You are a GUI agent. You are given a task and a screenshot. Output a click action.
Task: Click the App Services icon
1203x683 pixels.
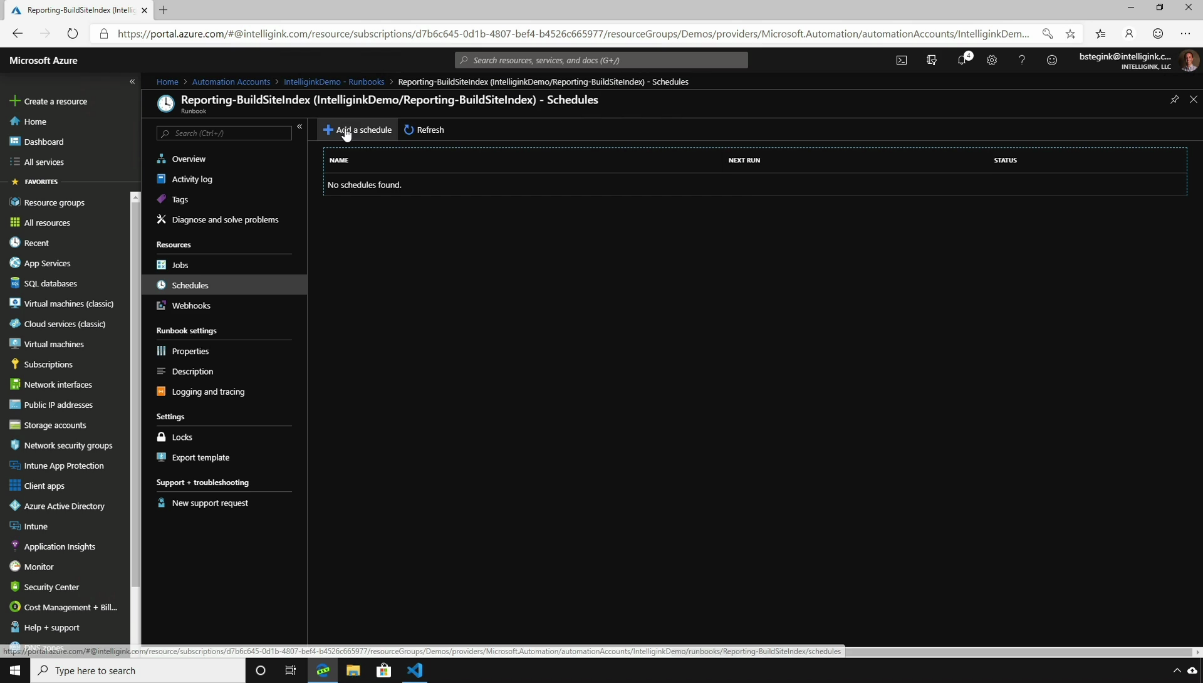[x=15, y=263]
